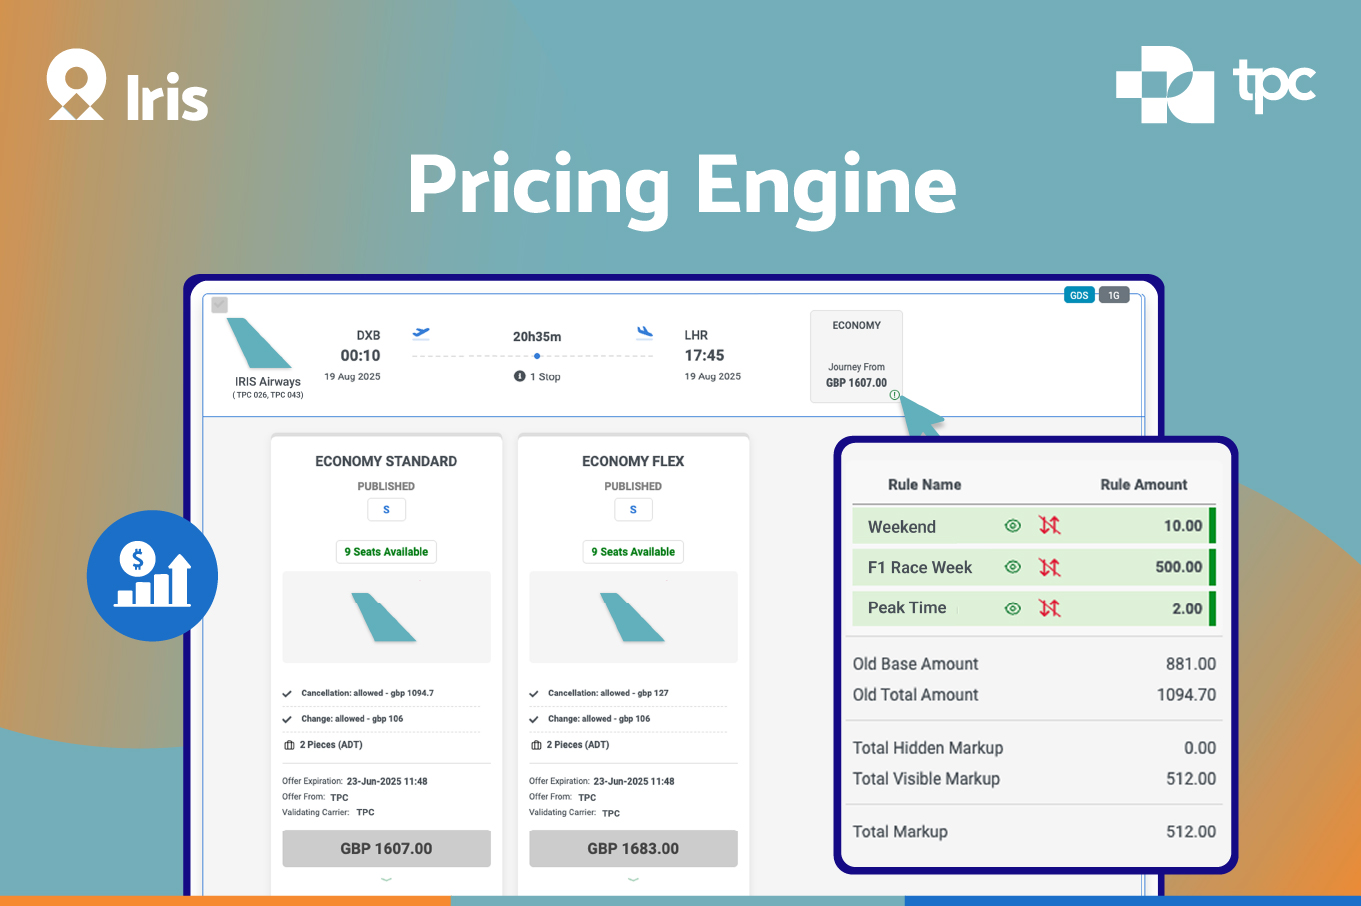
Task: Click the 20h35m duration text
Action: pos(537,337)
